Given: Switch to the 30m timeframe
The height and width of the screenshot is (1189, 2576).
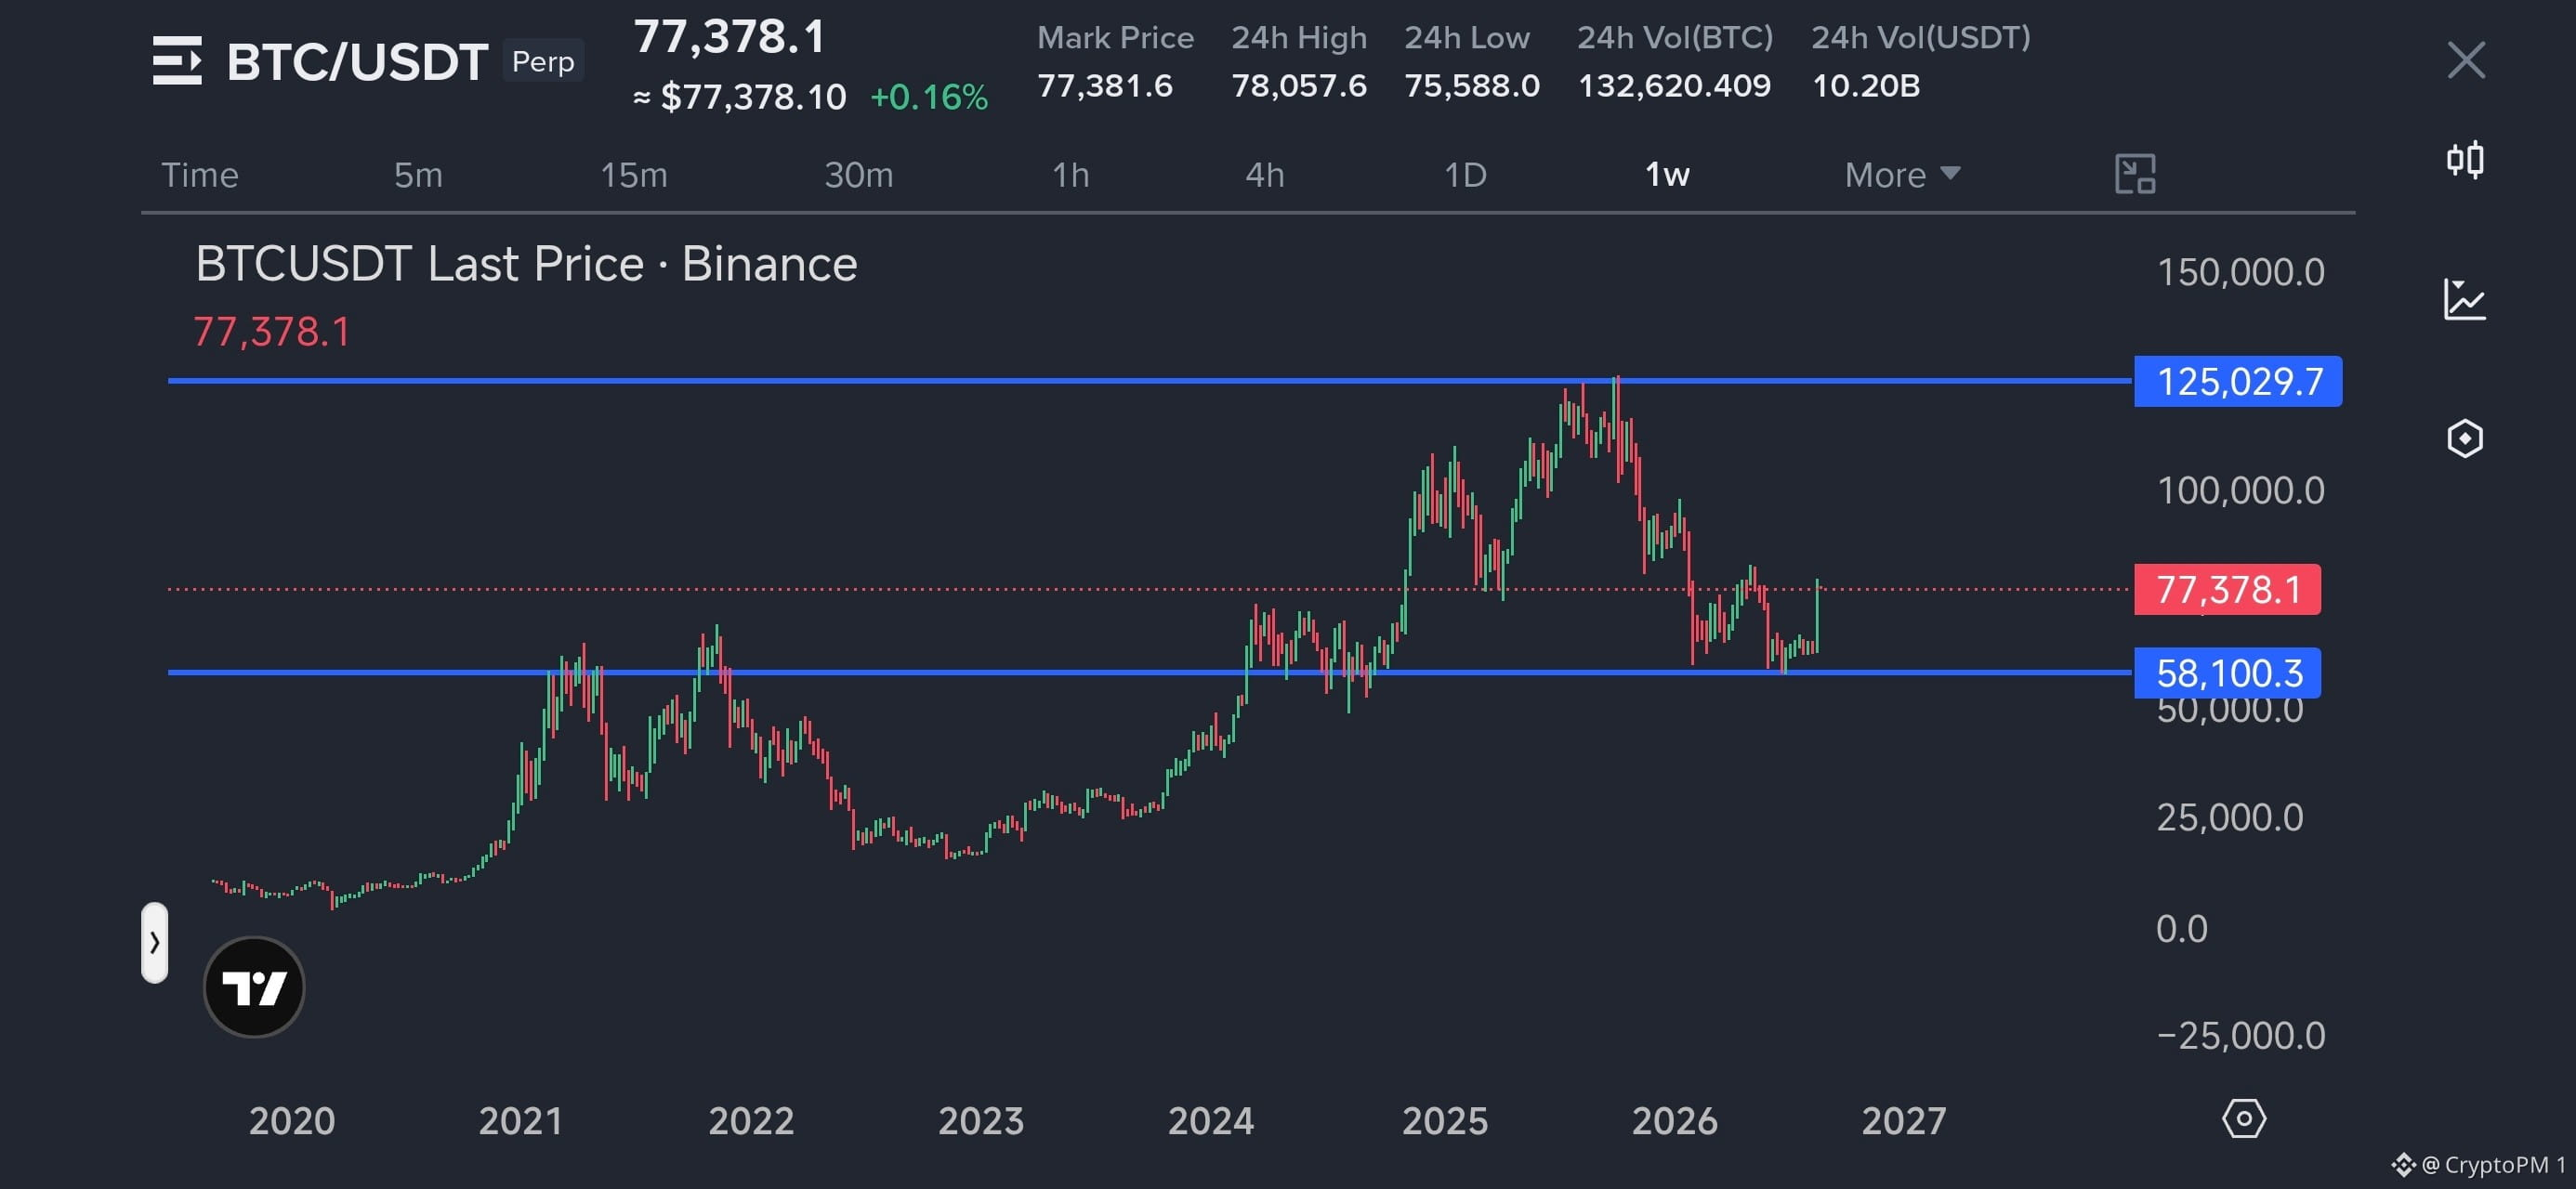Looking at the screenshot, I should (x=859, y=175).
